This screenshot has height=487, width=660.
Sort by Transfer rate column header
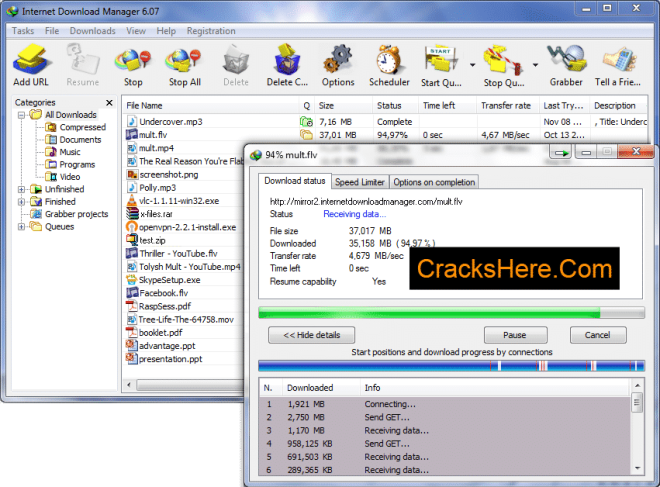tap(508, 106)
